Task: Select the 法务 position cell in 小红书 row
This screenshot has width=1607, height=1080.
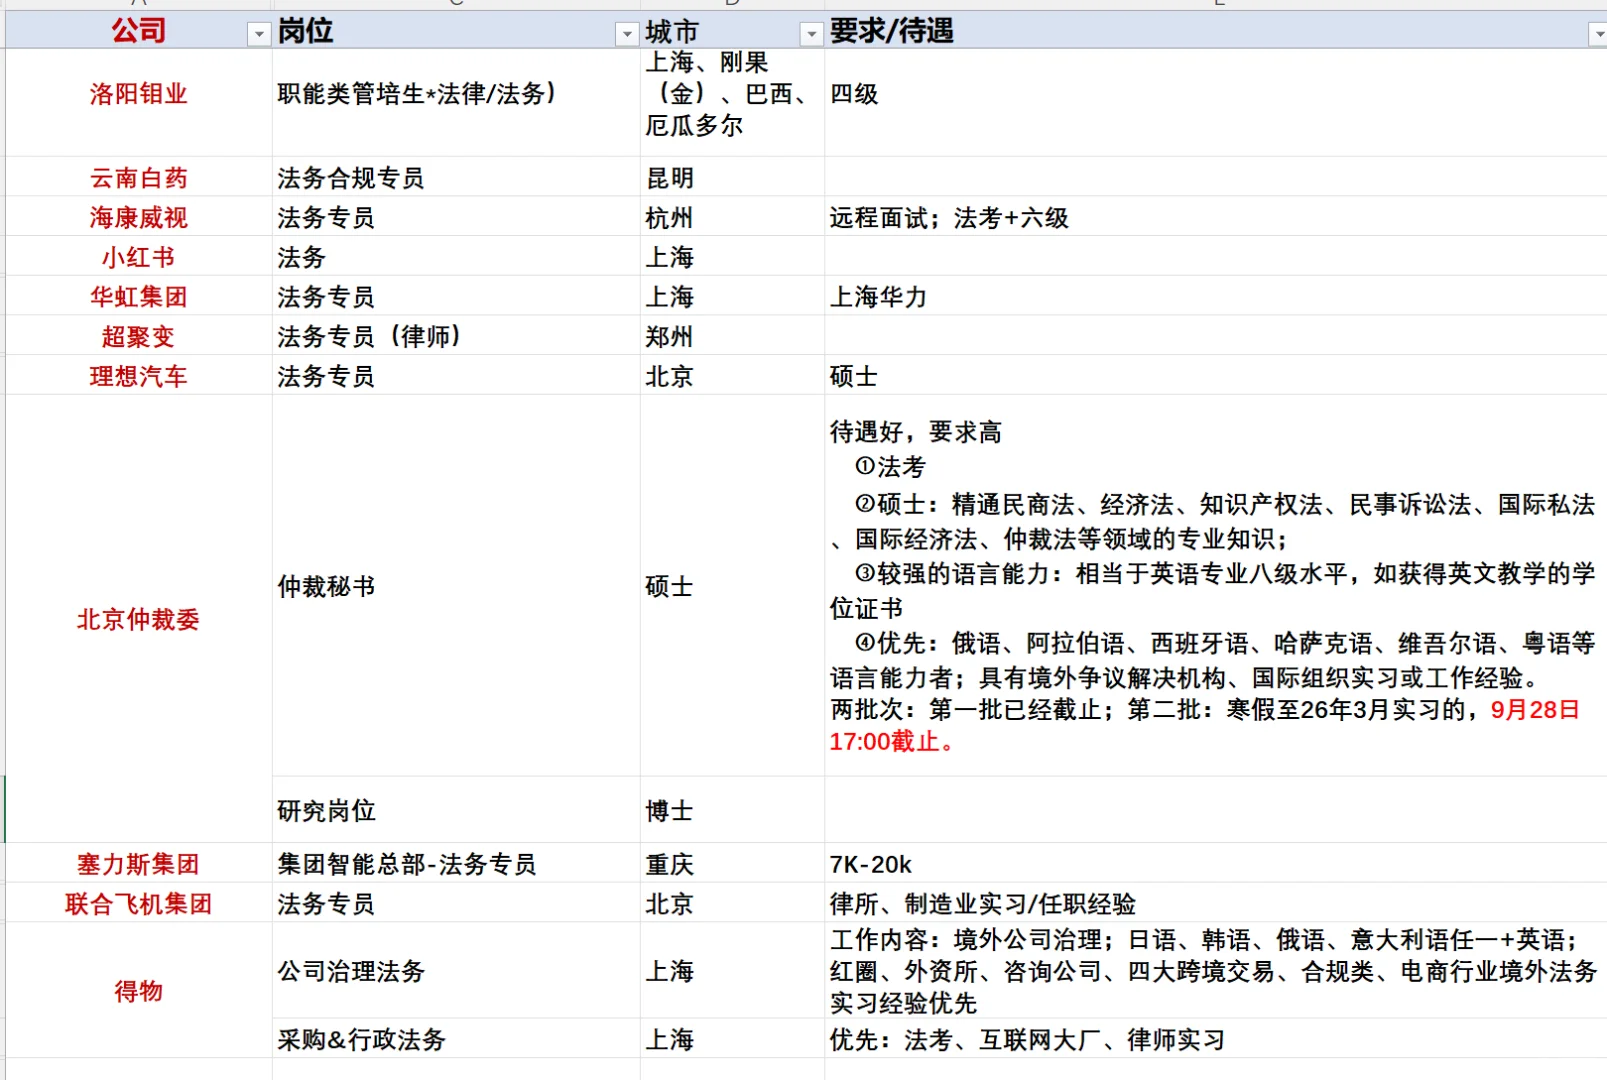Action: (x=456, y=257)
